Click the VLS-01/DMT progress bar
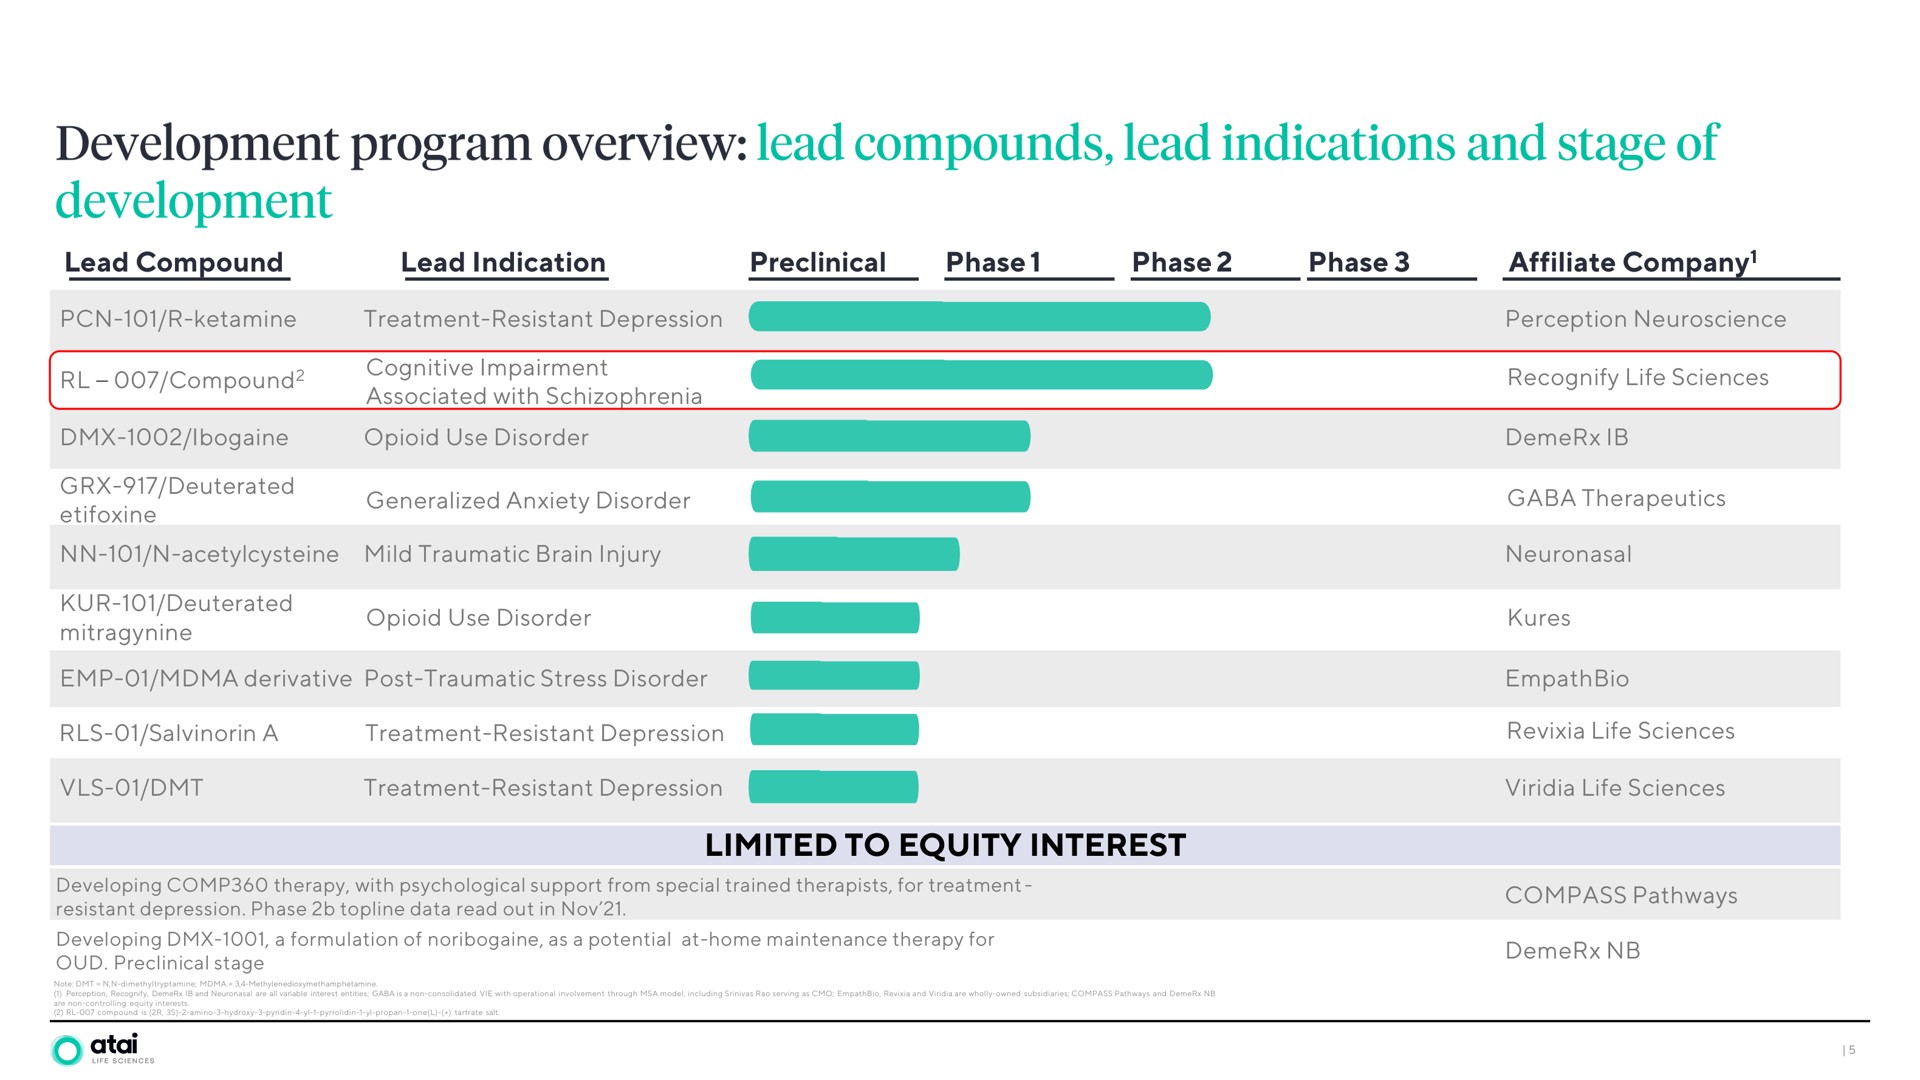This screenshot has width=1920, height=1080. tap(833, 787)
